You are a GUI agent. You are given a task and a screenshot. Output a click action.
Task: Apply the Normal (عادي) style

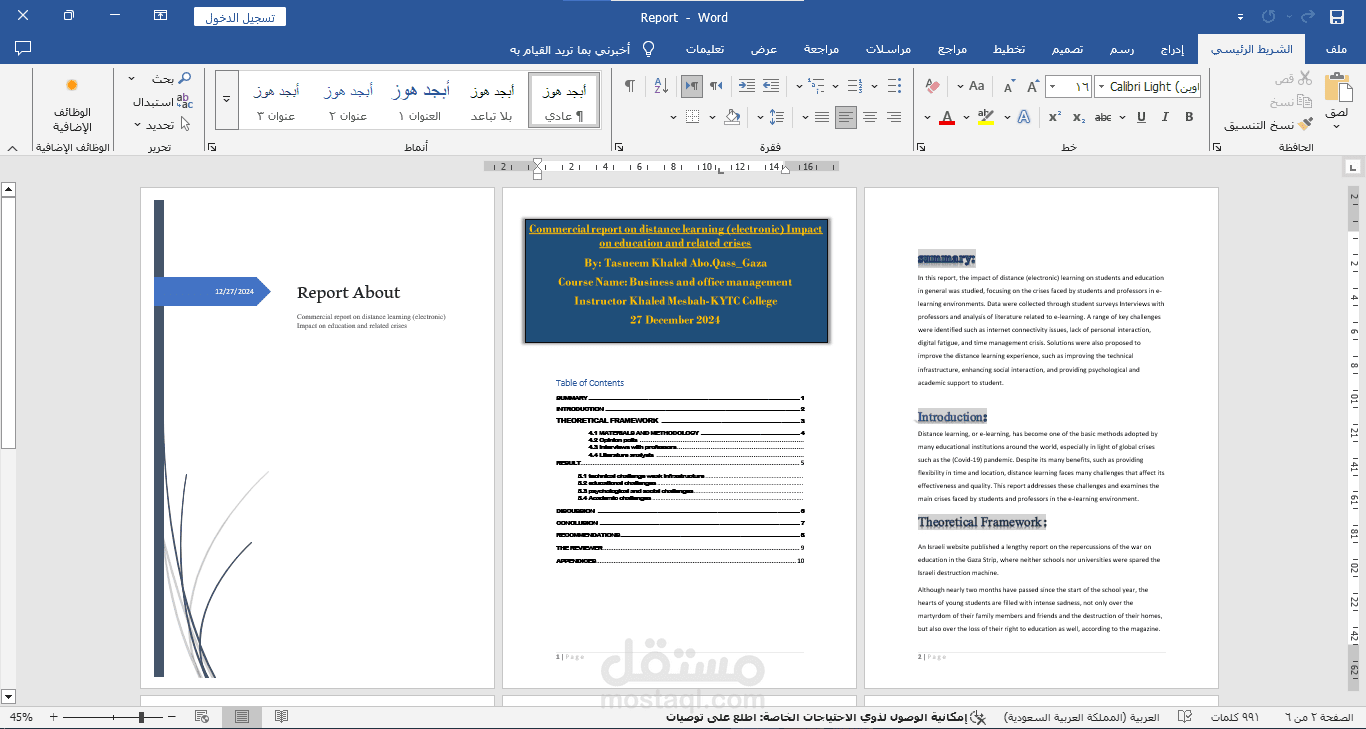(x=564, y=100)
